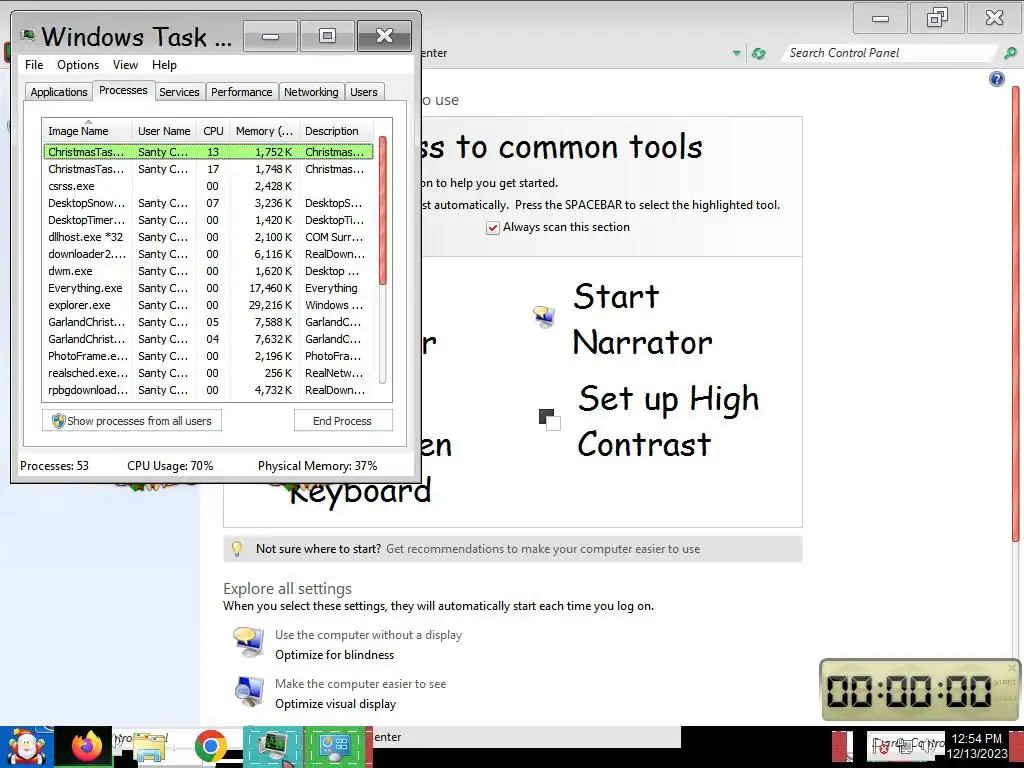Open the Start Narrator link

click(642, 319)
